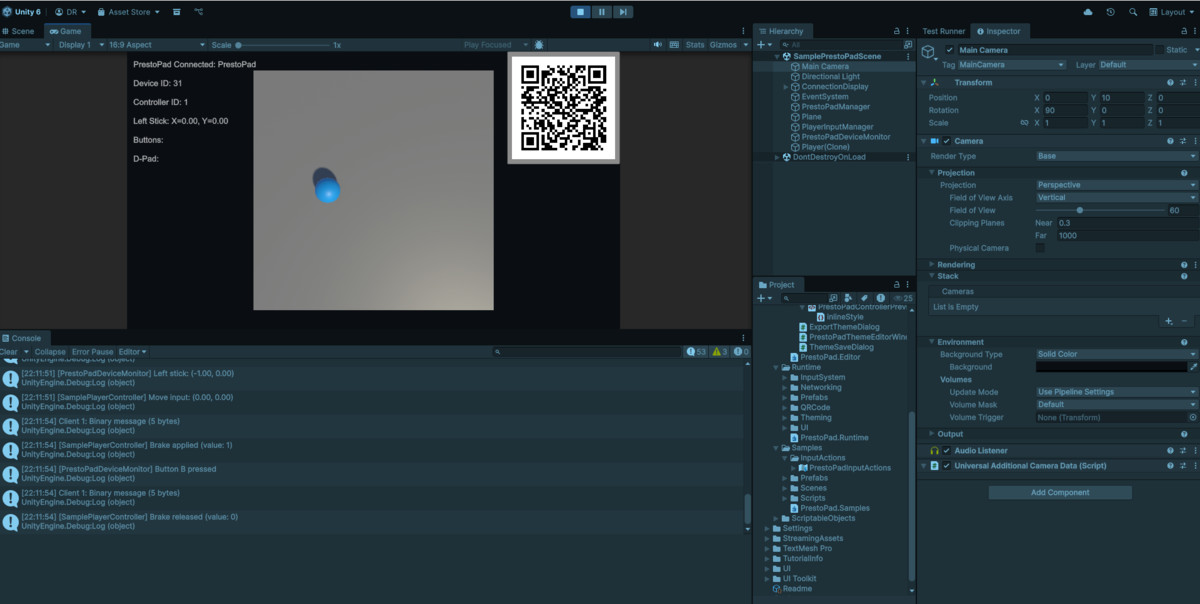Viewport: 1200px width, 604px height.
Task: Disable the Camera component checkbox
Action: pyautogui.click(x=946, y=141)
